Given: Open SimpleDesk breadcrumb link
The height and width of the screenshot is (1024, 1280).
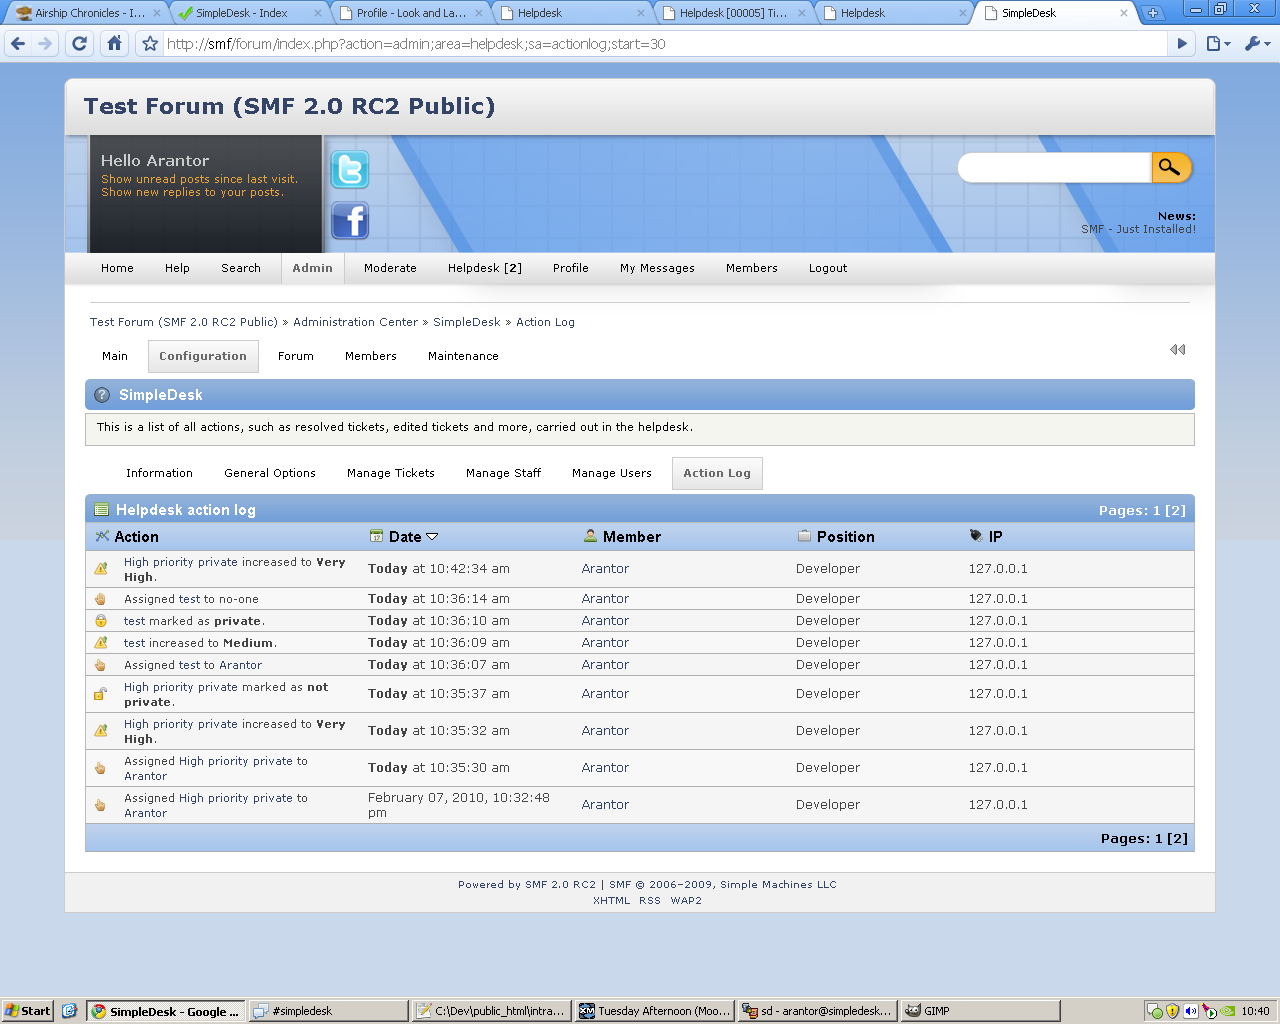Looking at the screenshot, I should (x=467, y=322).
